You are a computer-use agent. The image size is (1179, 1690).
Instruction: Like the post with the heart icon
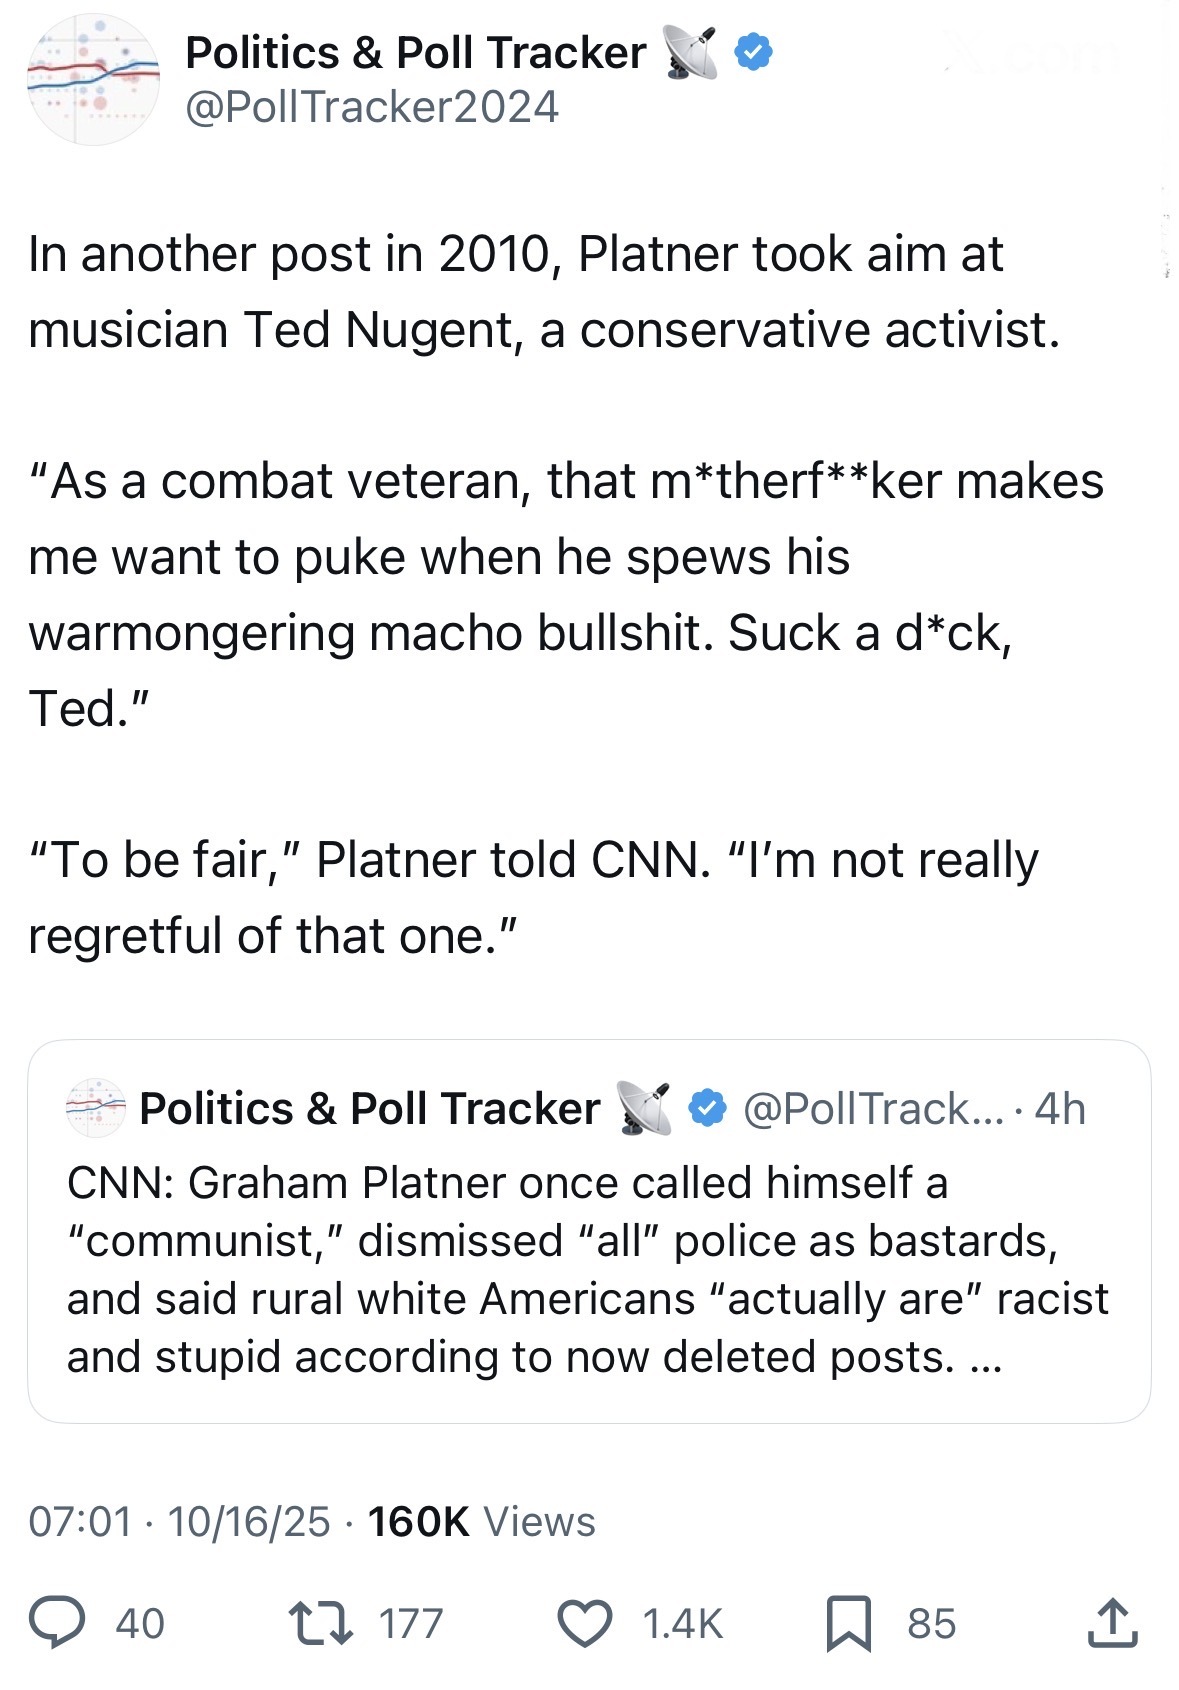point(584,1622)
